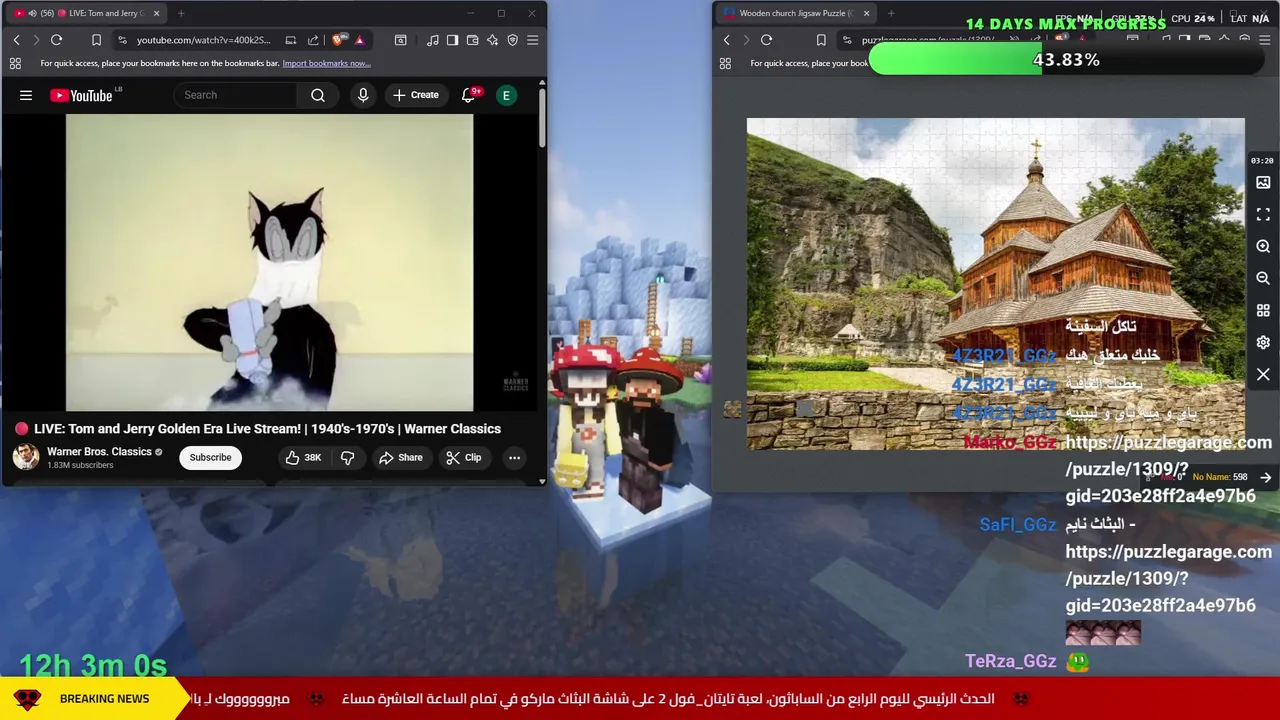Open the account avatar E menu

(506, 95)
